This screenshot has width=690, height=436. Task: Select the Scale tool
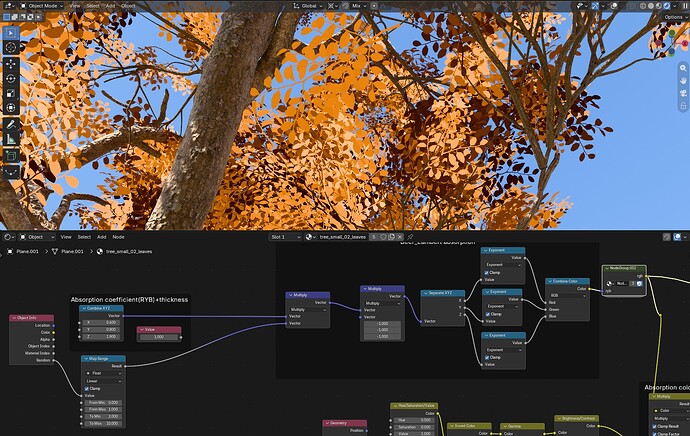point(11,93)
